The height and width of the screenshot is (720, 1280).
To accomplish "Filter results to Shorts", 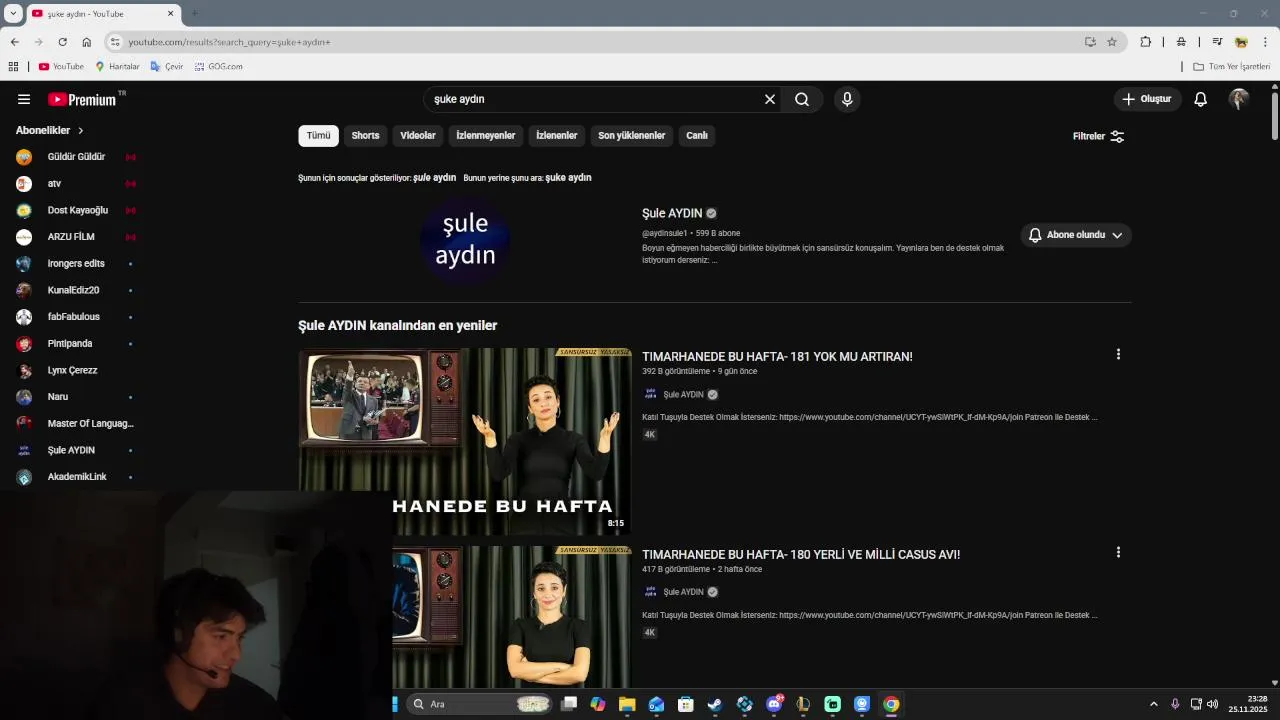I will click(x=365, y=136).
